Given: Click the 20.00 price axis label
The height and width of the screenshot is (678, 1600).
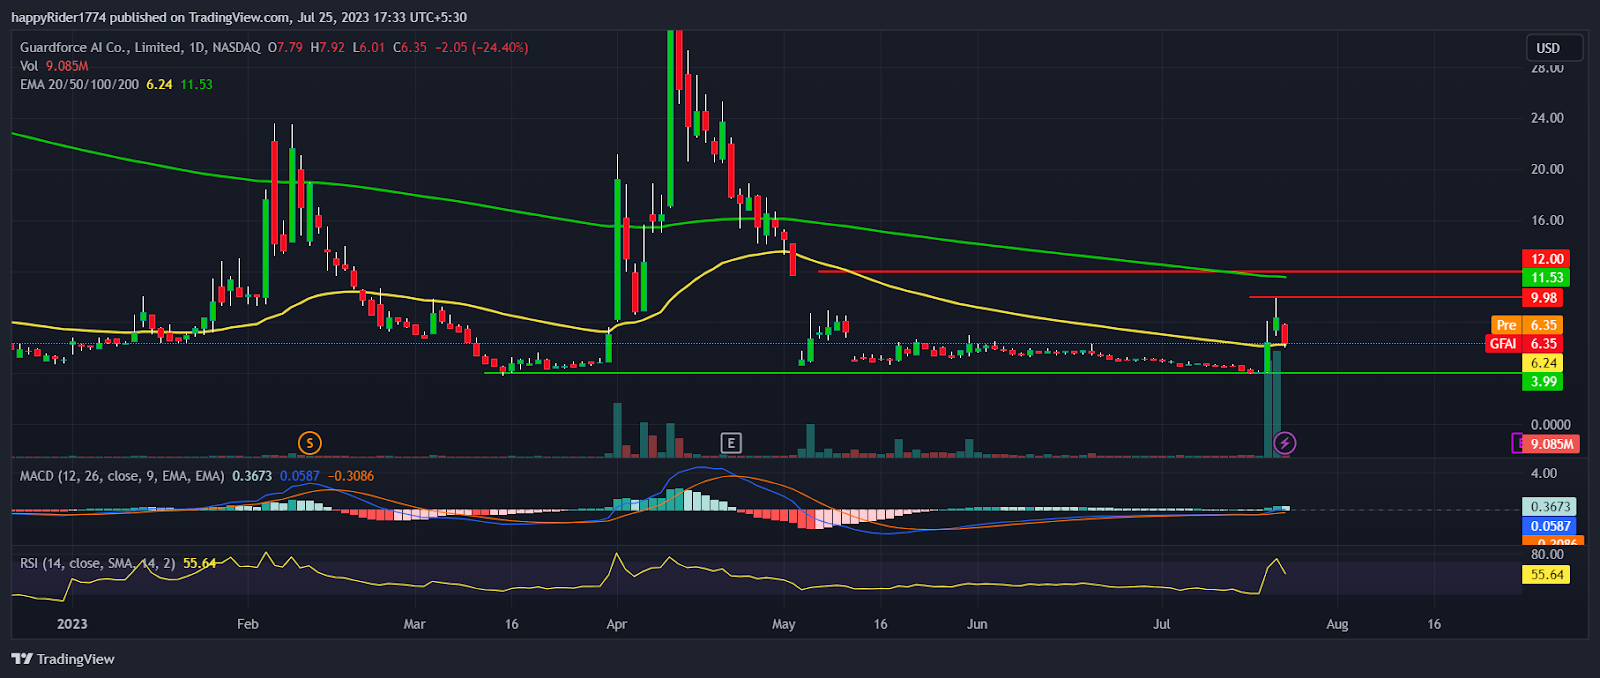Looking at the screenshot, I should click(x=1547, y=169).
